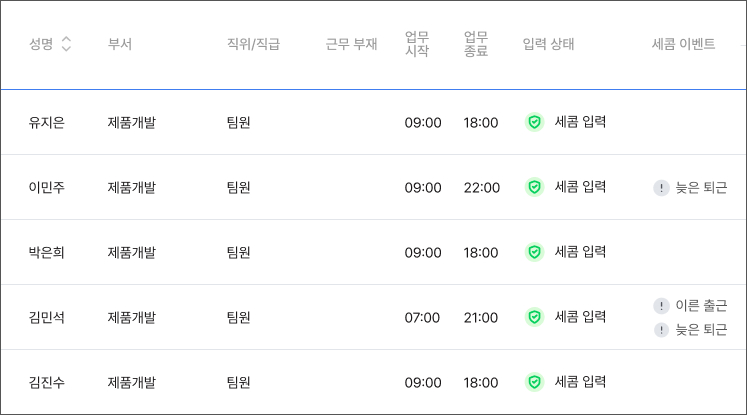Open employee name 유지은
747x415 pixels.
pyautogui.click(x=47, y=122)
